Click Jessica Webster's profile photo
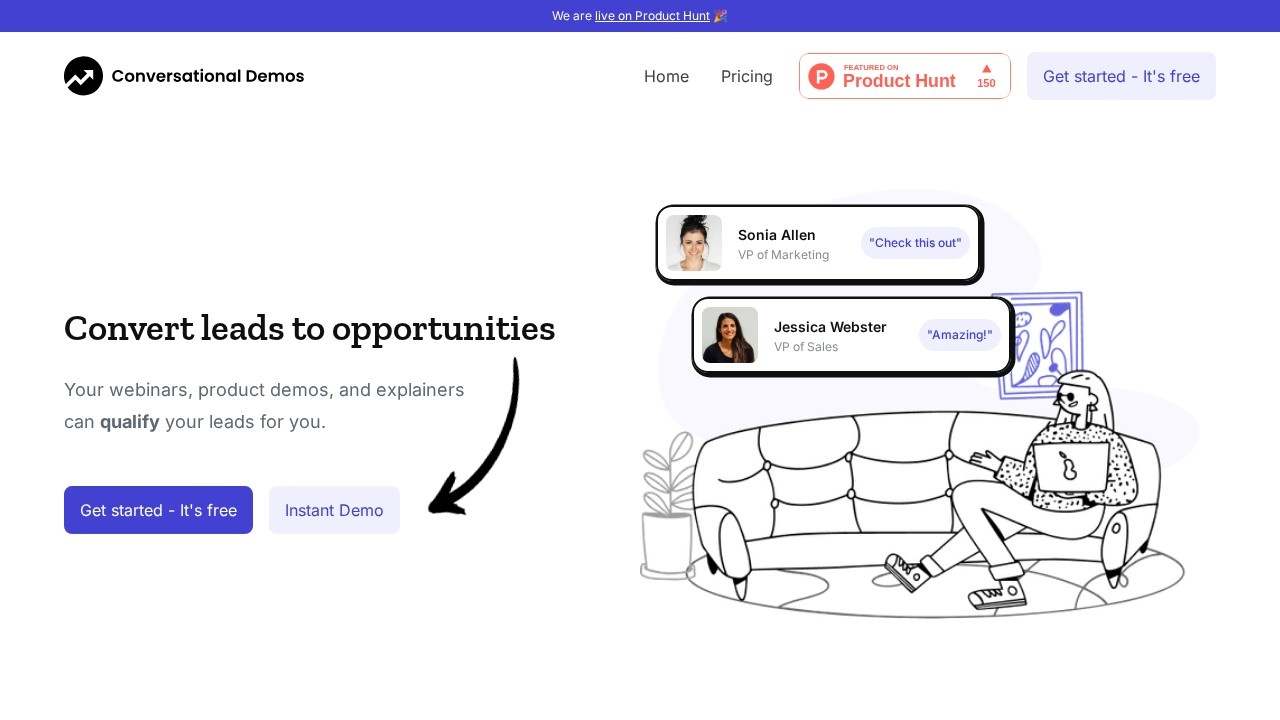 (730, 335)
